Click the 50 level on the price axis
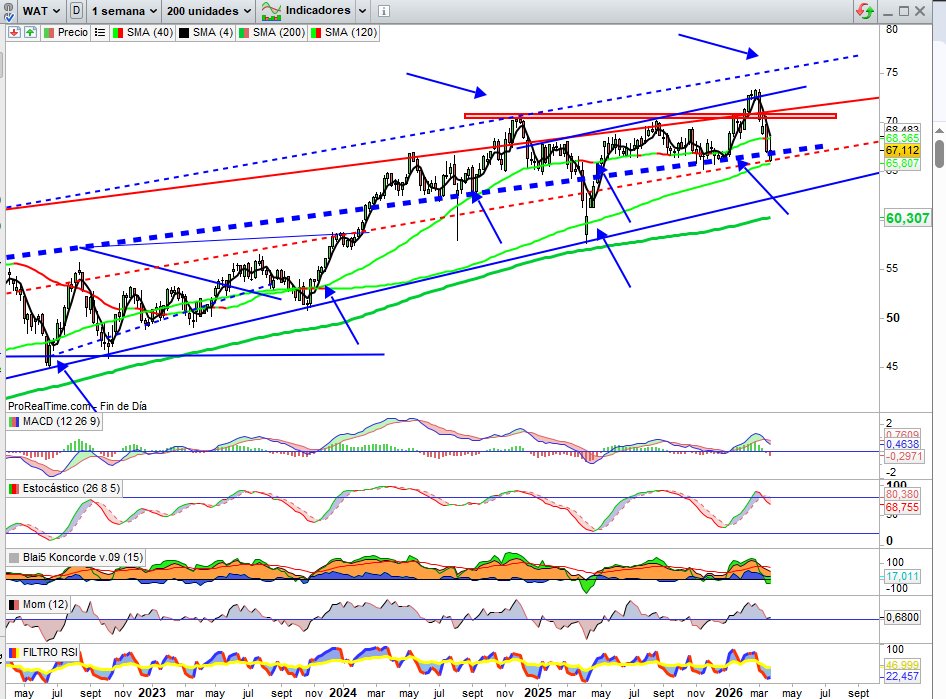946x699 pixels. [892, 318]
